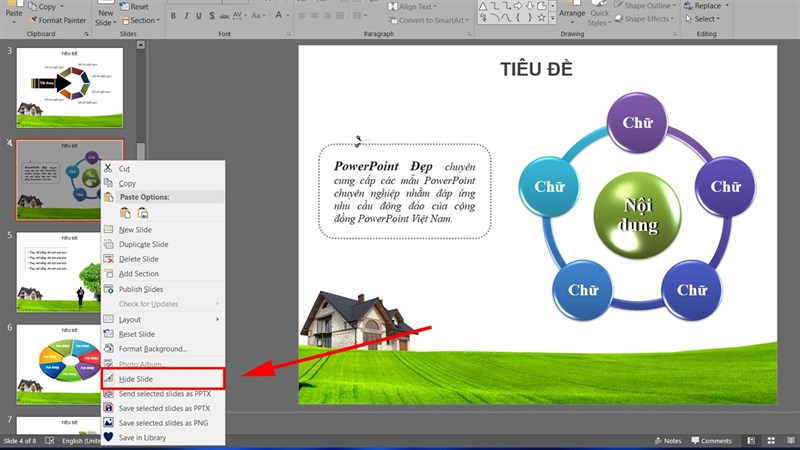The image size is (800, 450).
Task: Switch to Slide Sorter view icon
Action: click(771, 441)
